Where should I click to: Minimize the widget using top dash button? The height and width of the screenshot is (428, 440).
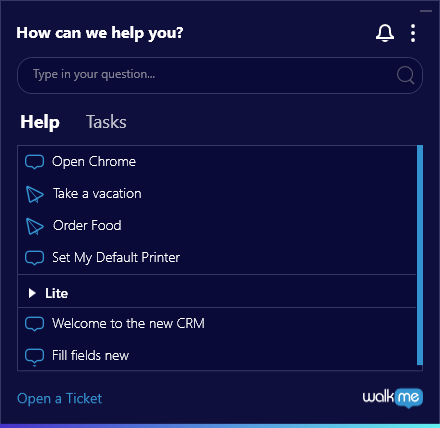pos(426,11)
